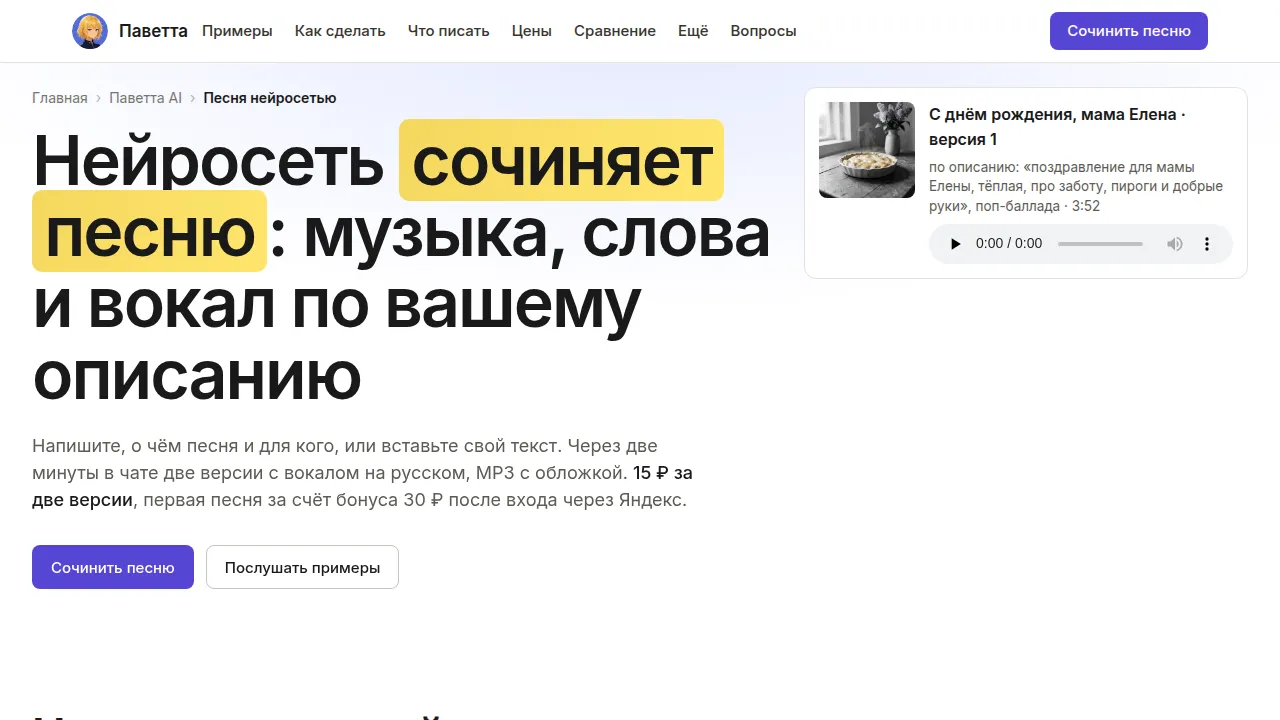Click Послушать примеры button
Viewport: 1280px width, 720px height.
pyautogui.click(x=302, y=567)
